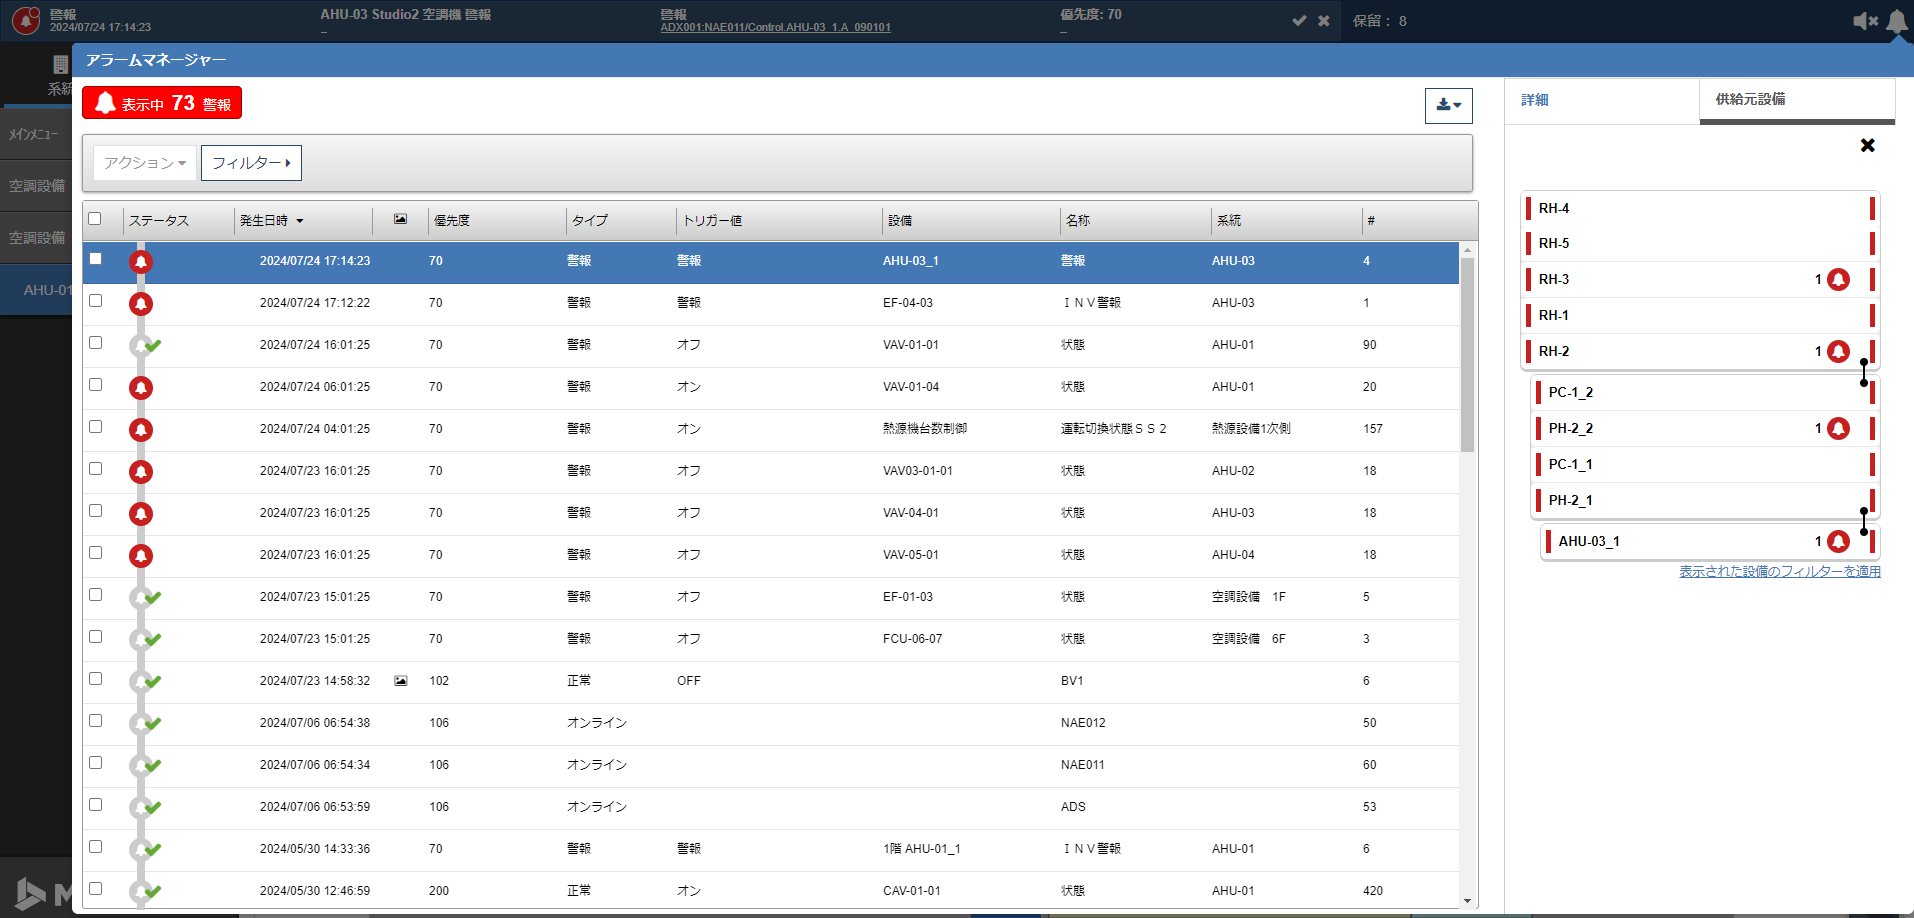Click red alarm status icon for EF-04-03 row
Screen dimensions: 1914x918
pos(141,304)
